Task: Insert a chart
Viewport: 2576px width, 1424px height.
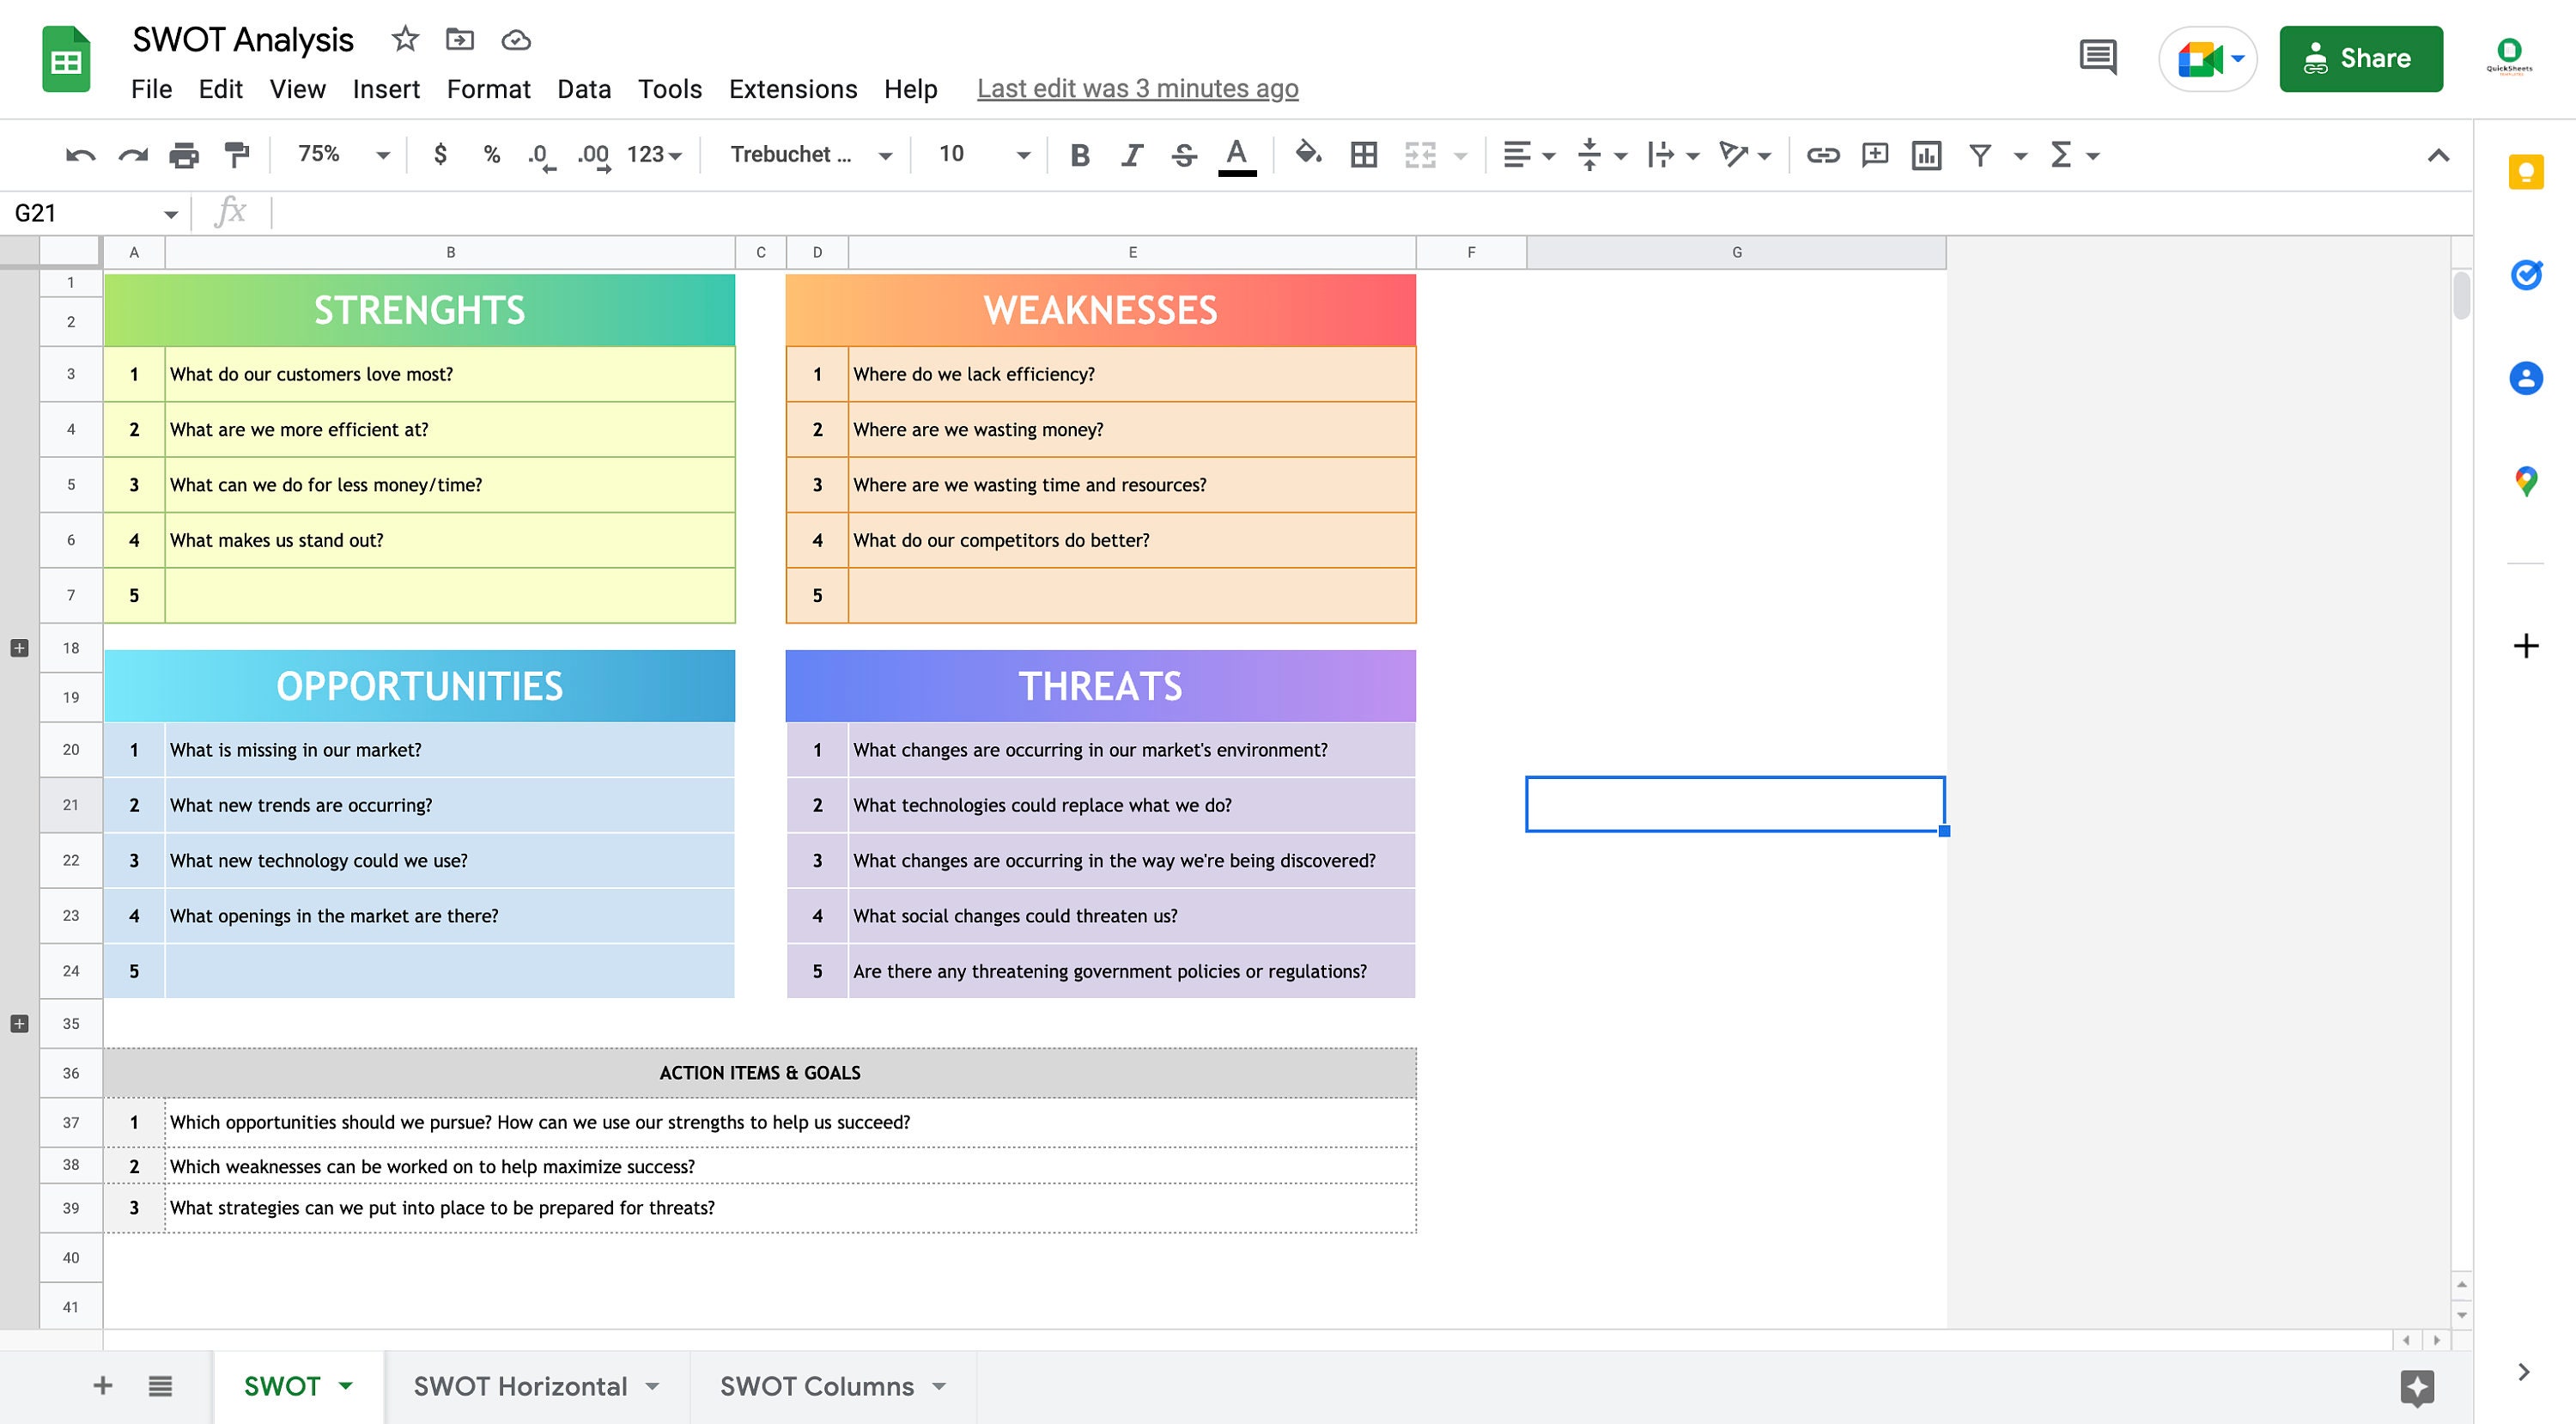Action: [1928, 155]
